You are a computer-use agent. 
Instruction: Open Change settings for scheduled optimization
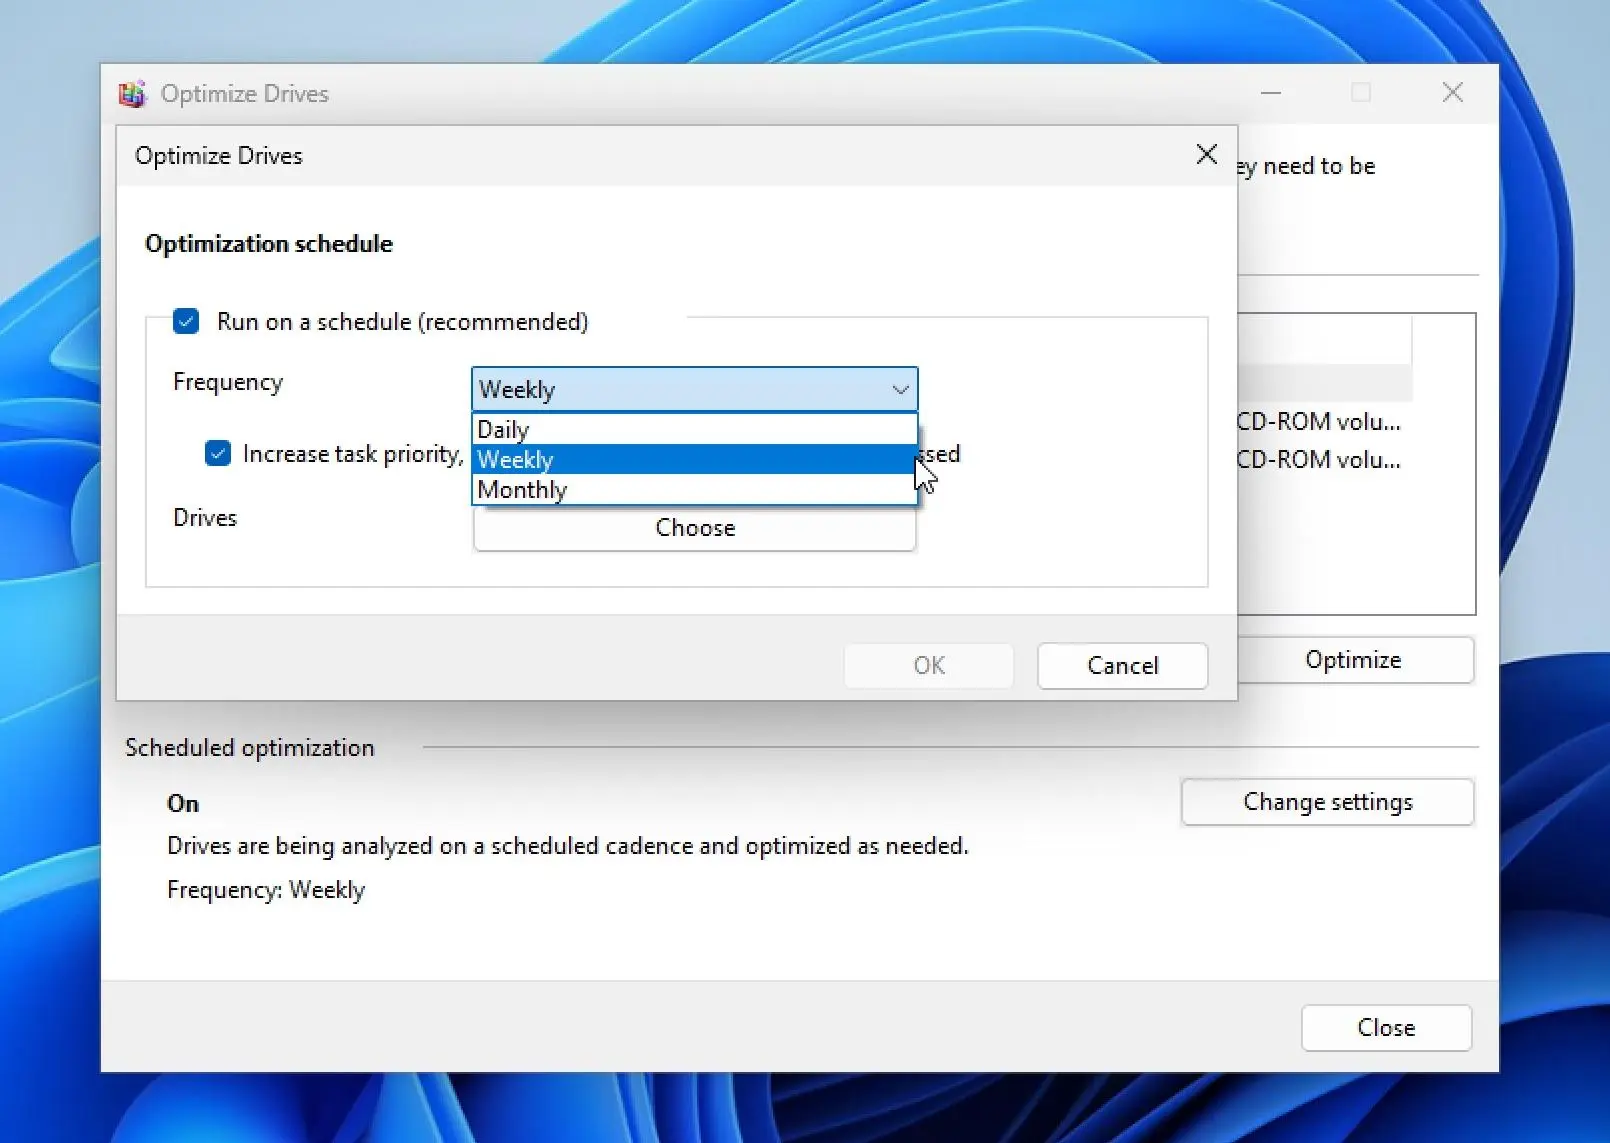pyautogui.click(x=1328, y=802)
